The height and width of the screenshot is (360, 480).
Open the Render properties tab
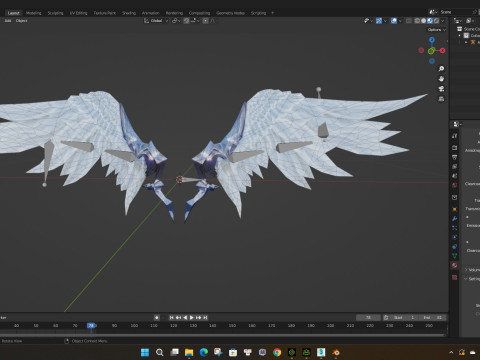(454, 147)
